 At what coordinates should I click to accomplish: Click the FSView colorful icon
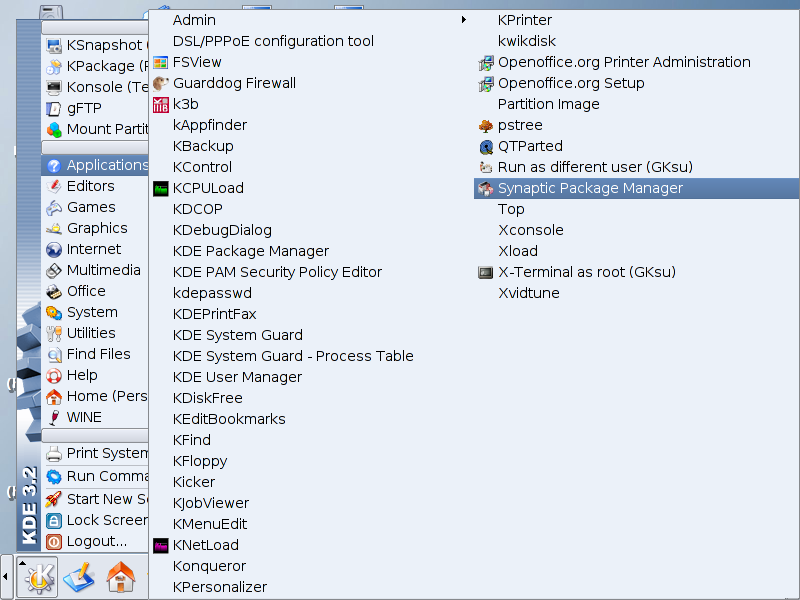[x=160, y=62]
